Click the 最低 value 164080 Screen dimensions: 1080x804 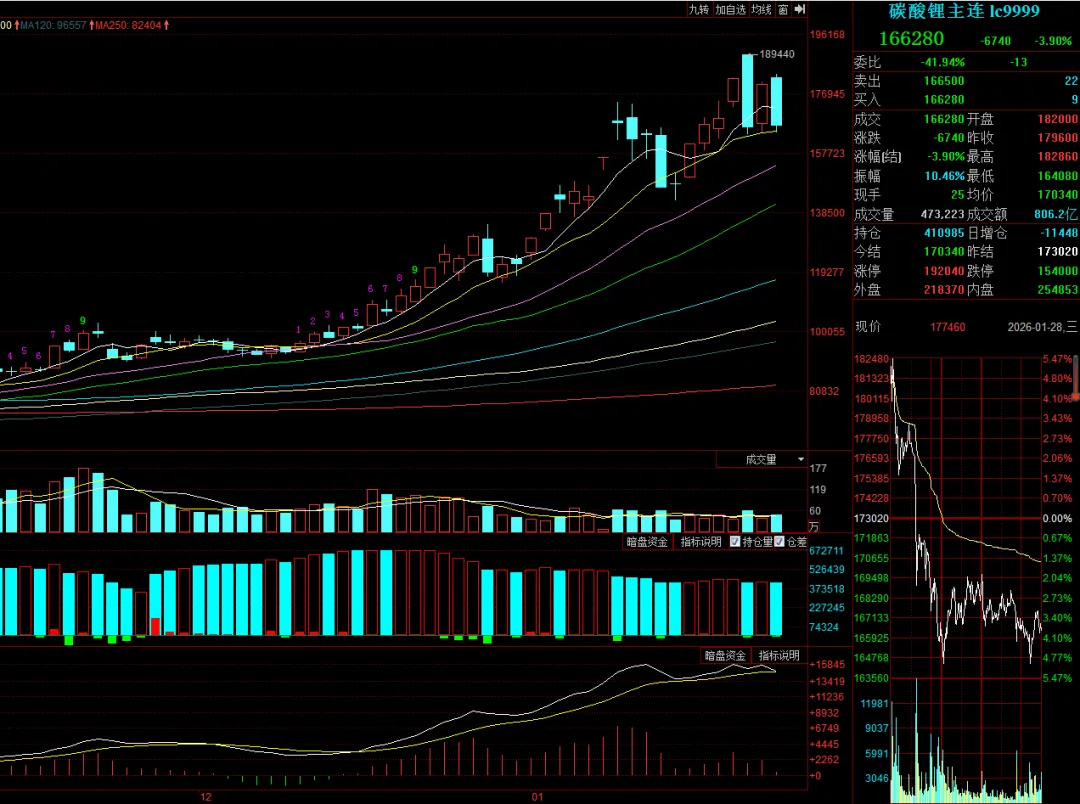1058,176
